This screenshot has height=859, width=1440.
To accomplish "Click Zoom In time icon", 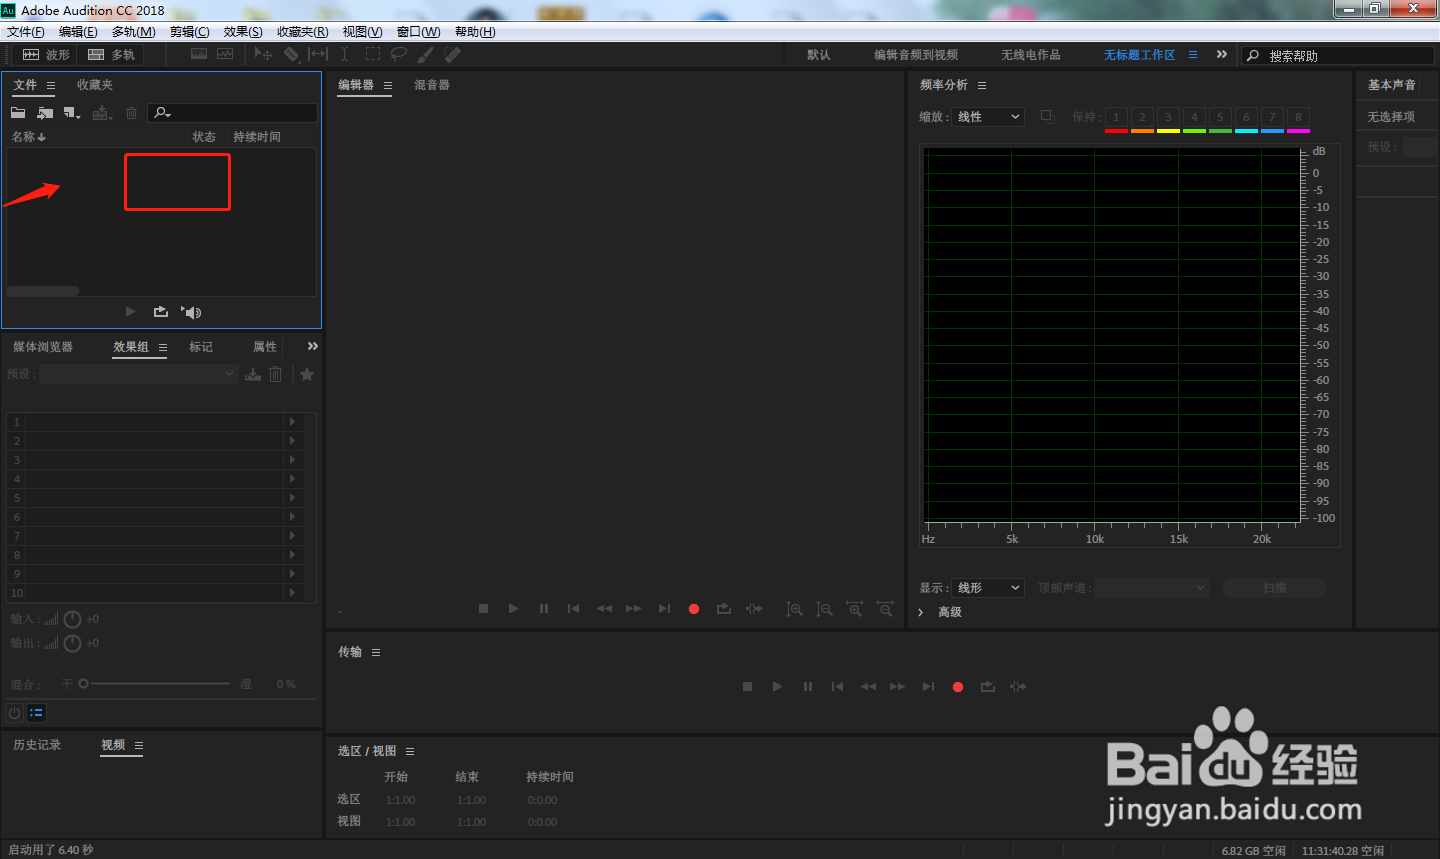I will point(855,609).
